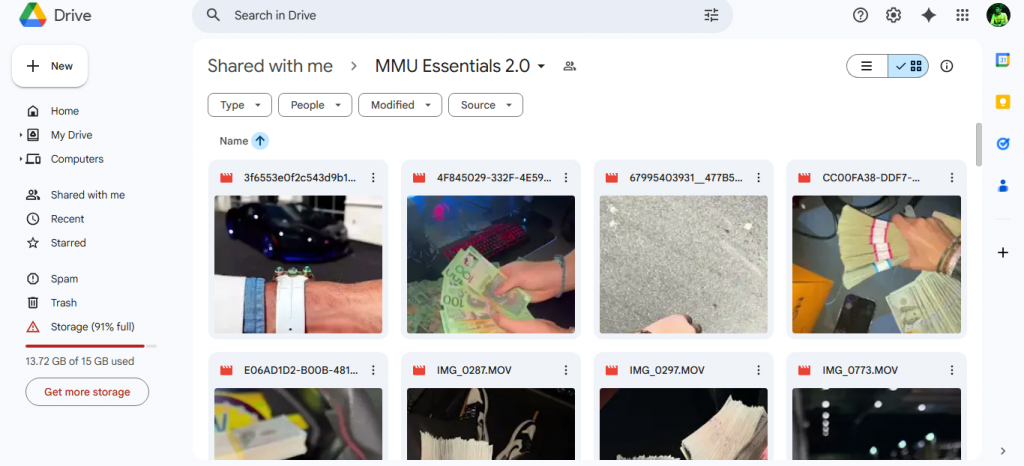1024x466 pixels.
Task: Open Drive search filter options icon
Action: [x=711, y=15]
